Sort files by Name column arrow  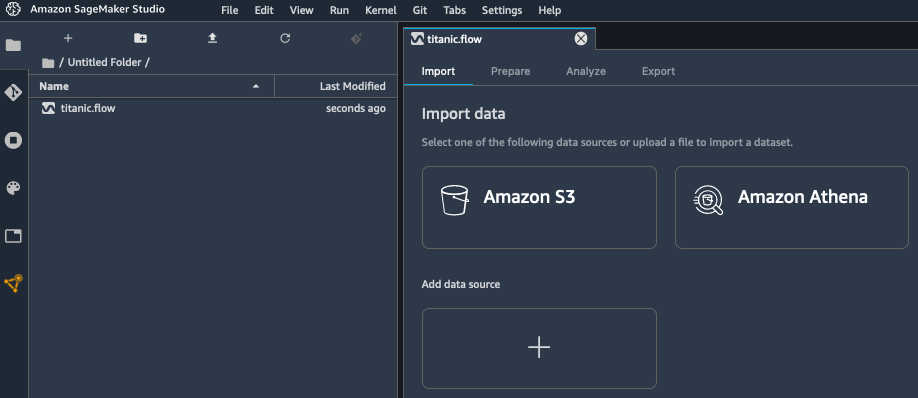(256, 87)
